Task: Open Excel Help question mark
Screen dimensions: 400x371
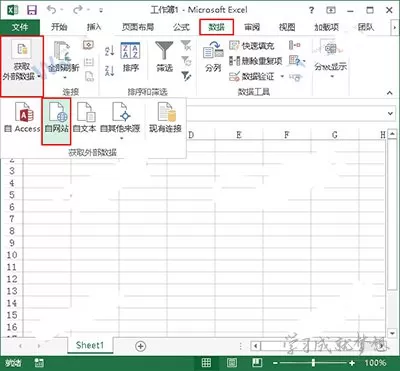Action: click(x=311, y=10)
